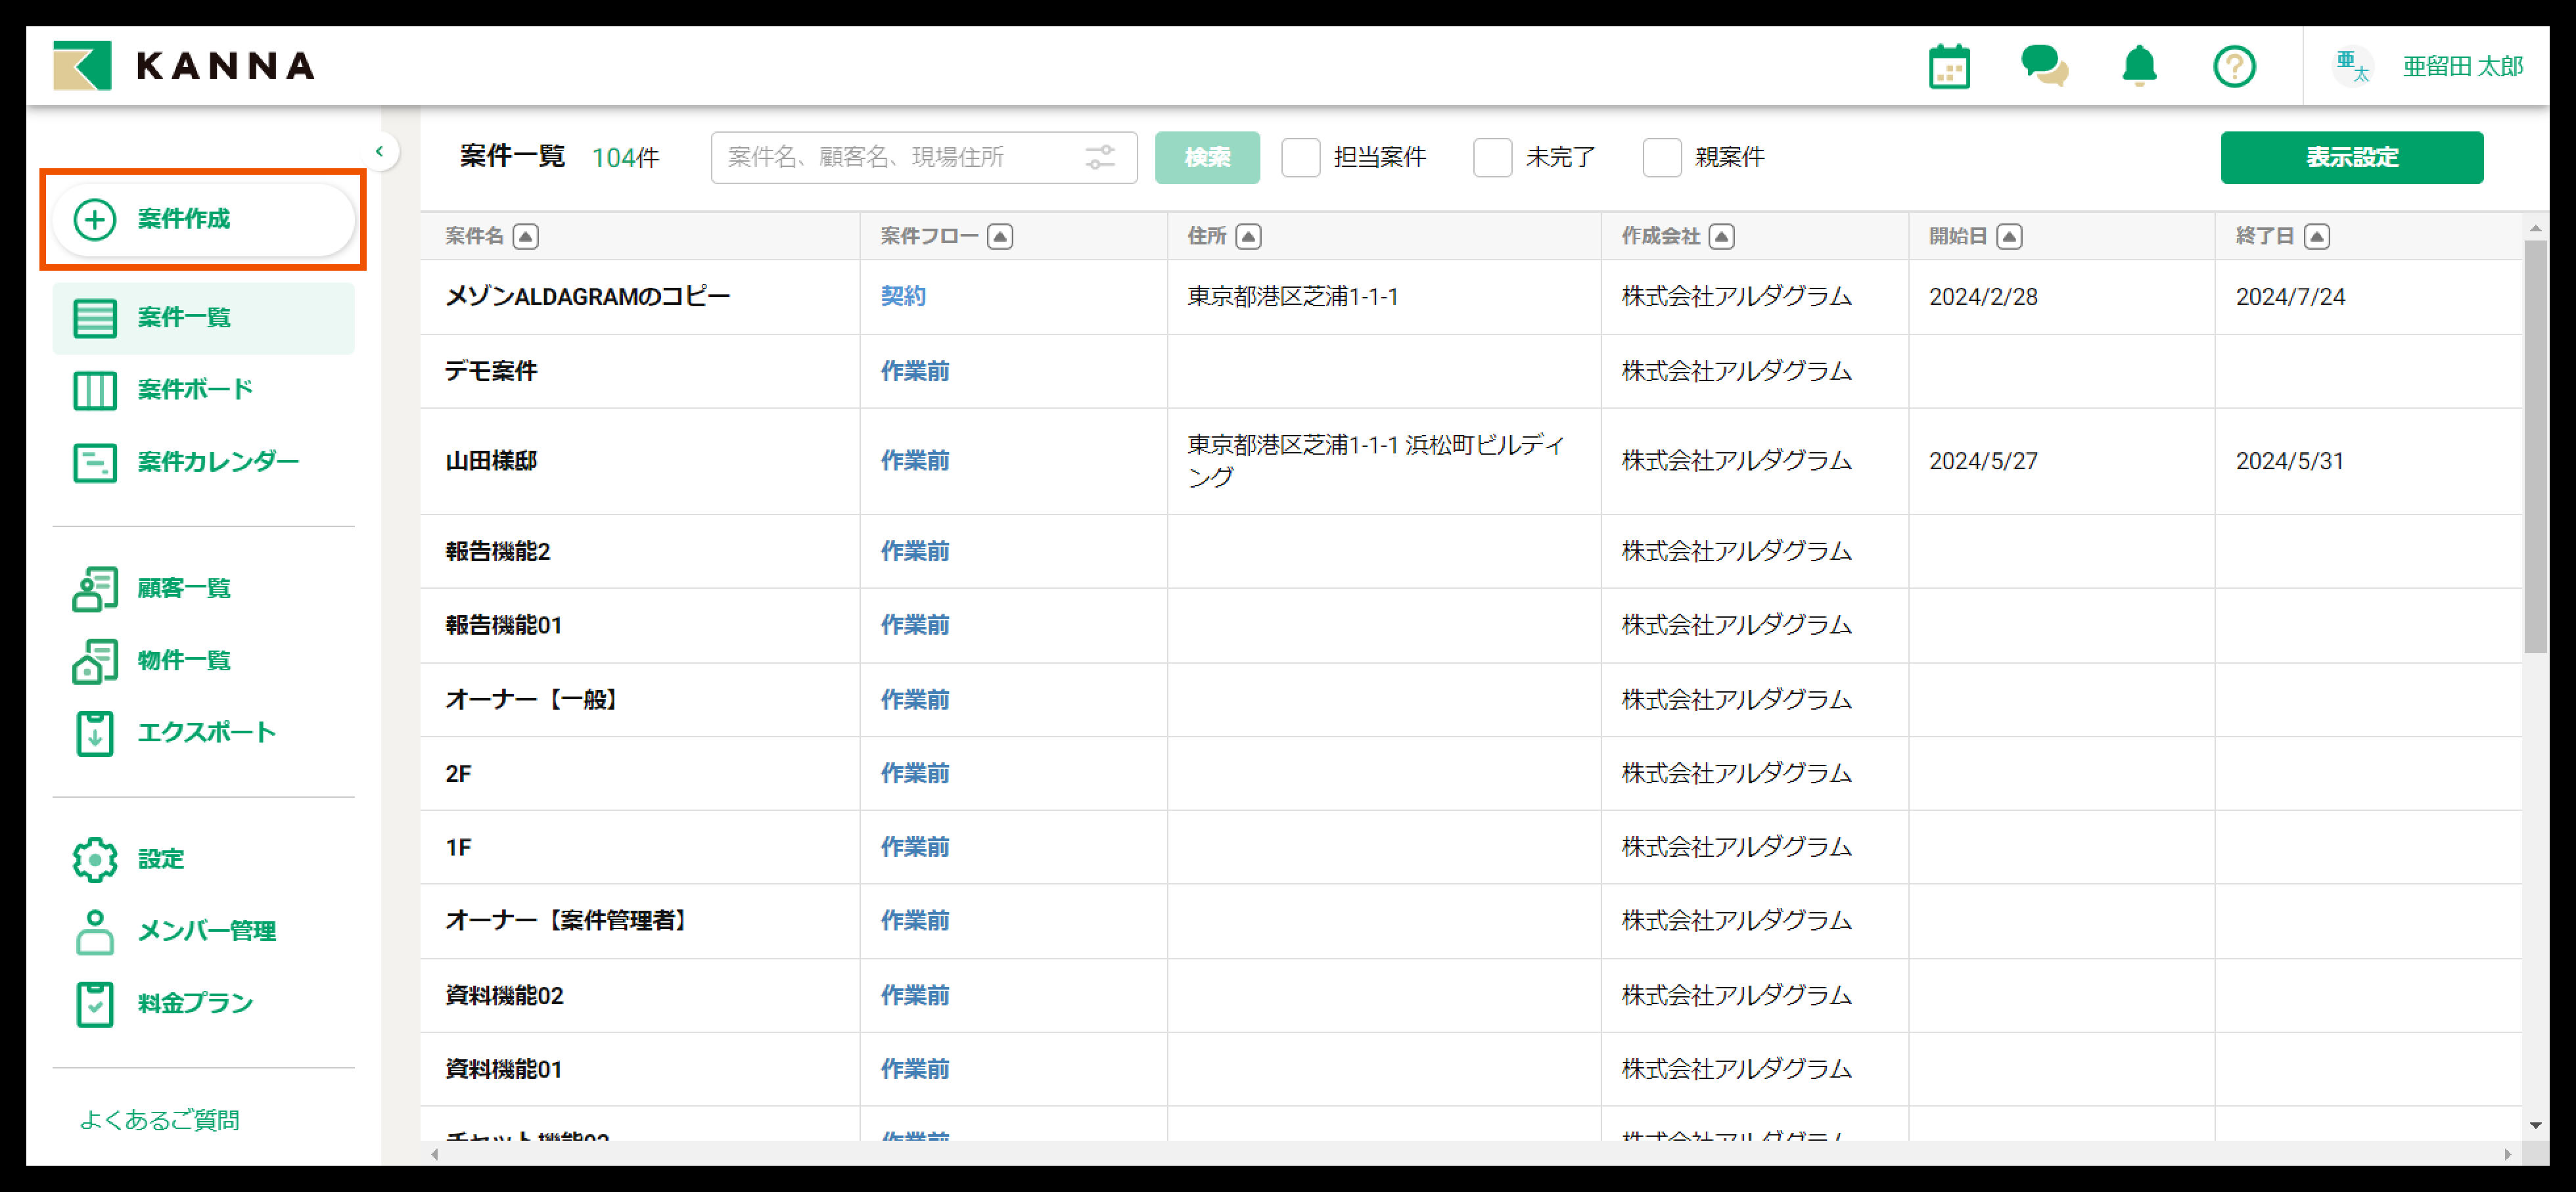Sort by 開始日 using its column arrow
2576x1192 pixels.
(x=2010, y=236)
